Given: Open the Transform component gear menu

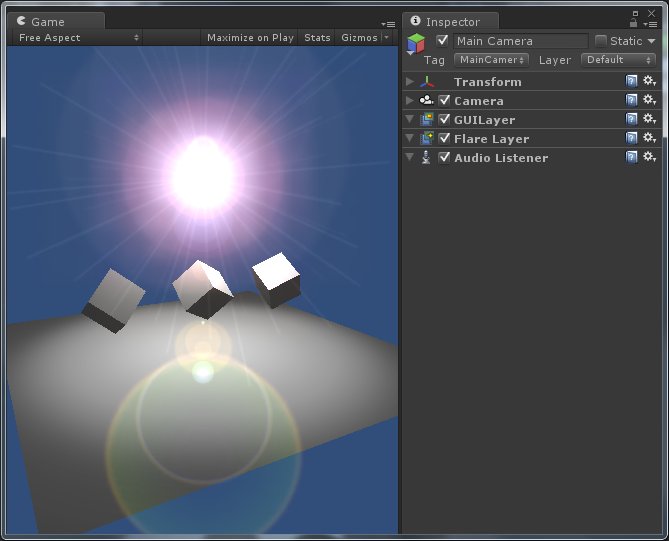Looking at the screenshot, I should pos(649,81).
